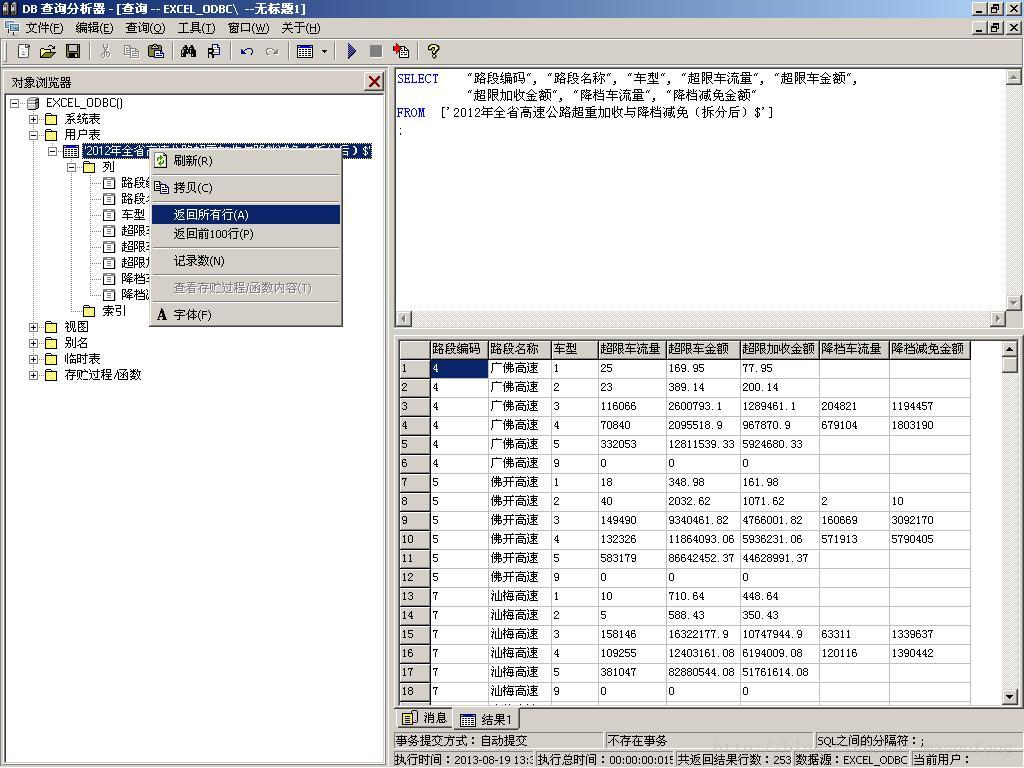The image size is (1024, 768).
Task: Click the question mark Help icon
Action: point(432,51)
